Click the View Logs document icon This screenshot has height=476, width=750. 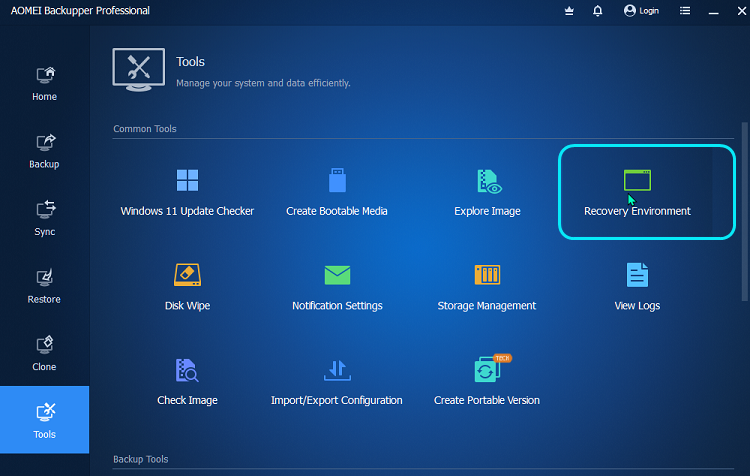(637, 275)
